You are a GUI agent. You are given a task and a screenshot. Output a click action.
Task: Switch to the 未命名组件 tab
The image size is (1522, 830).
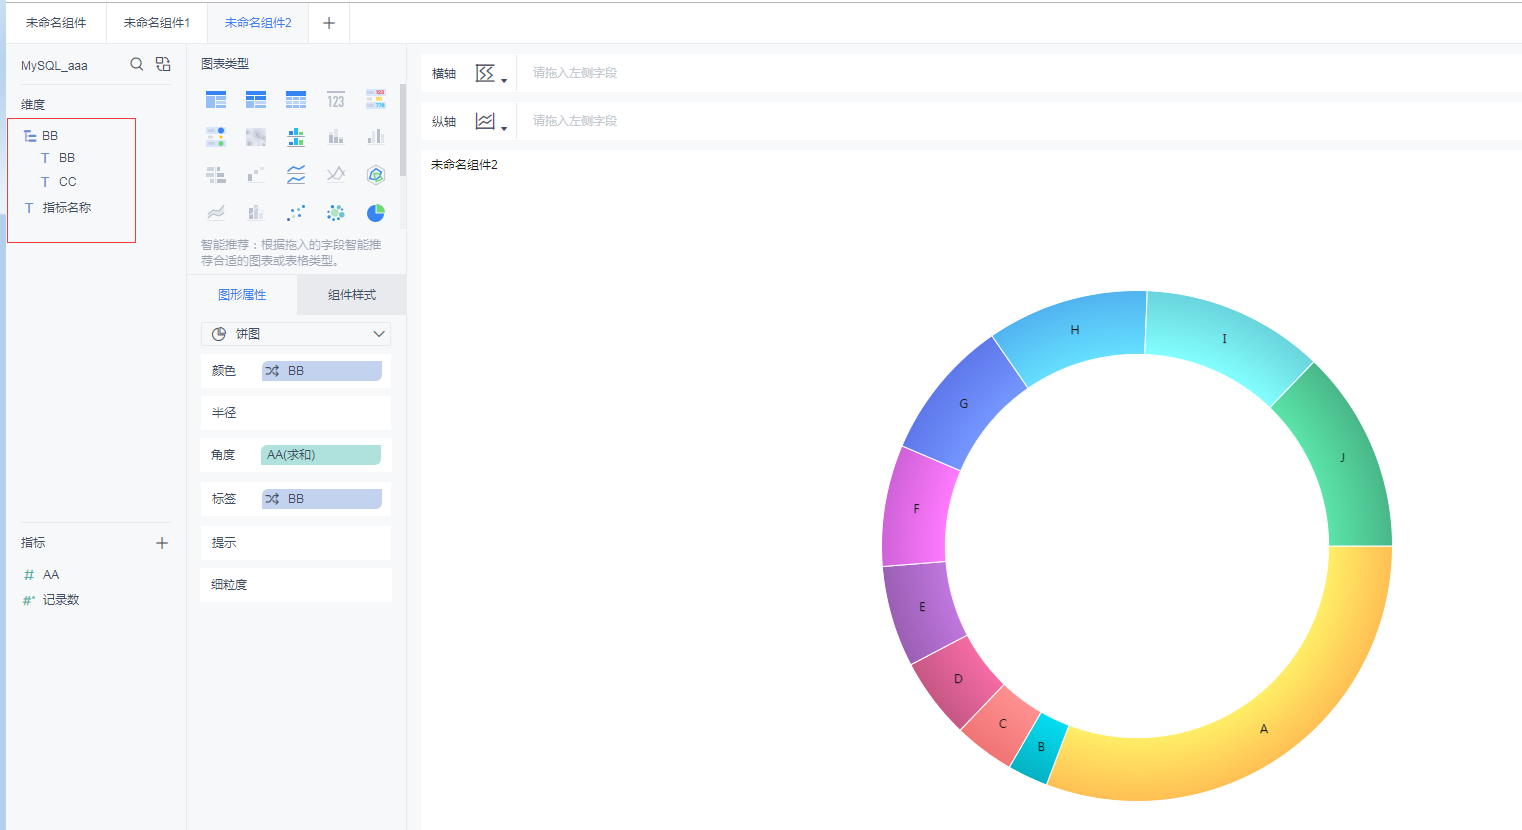[x=56, y=22]
